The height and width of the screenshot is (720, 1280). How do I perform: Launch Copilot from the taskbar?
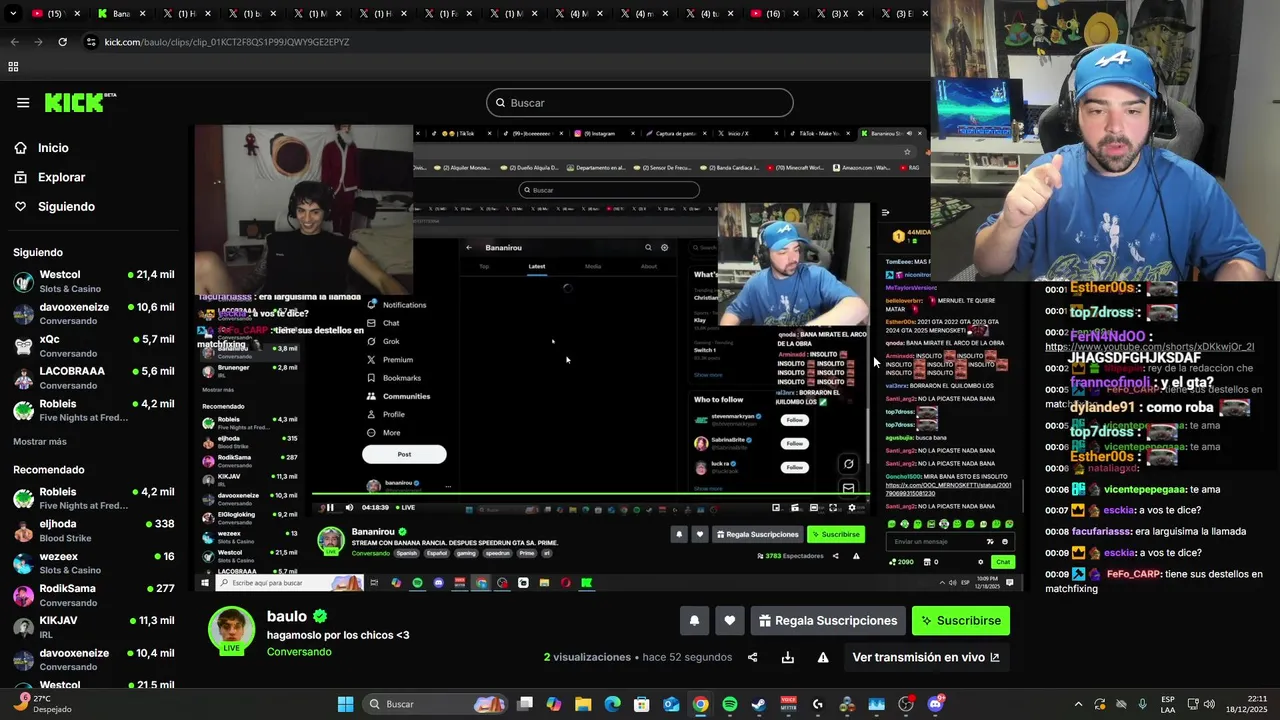[x=554, y=704]
